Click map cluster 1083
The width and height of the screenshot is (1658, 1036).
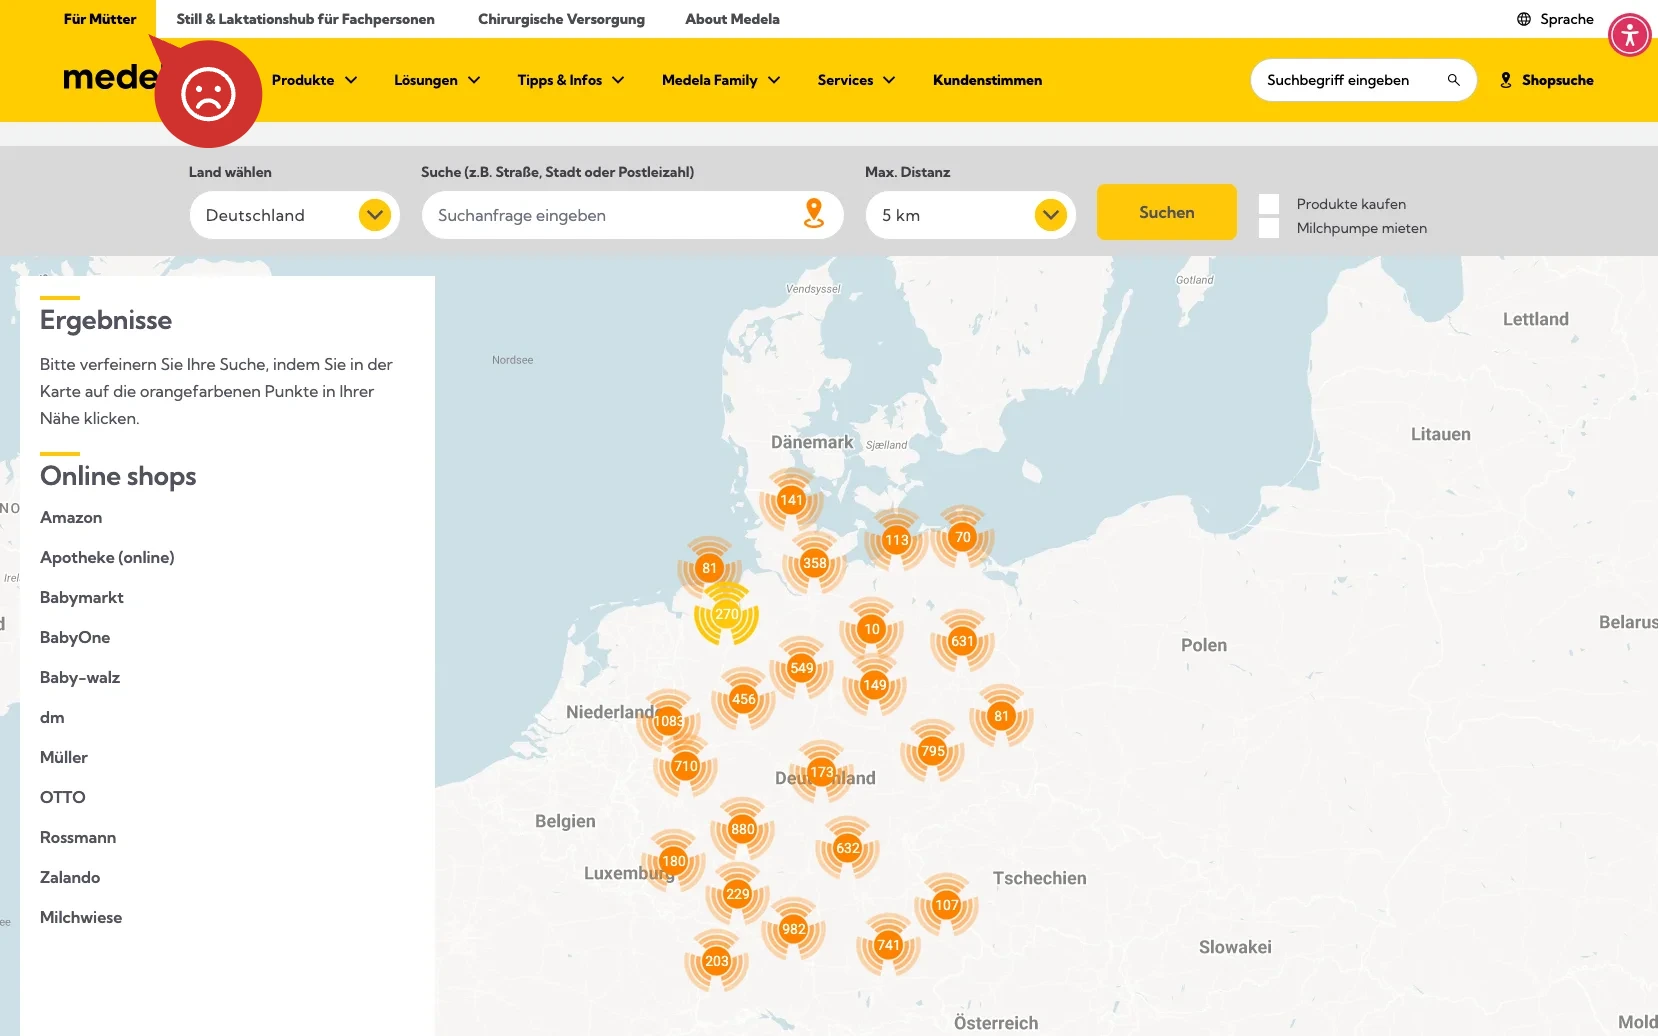[x=669, y=721]
